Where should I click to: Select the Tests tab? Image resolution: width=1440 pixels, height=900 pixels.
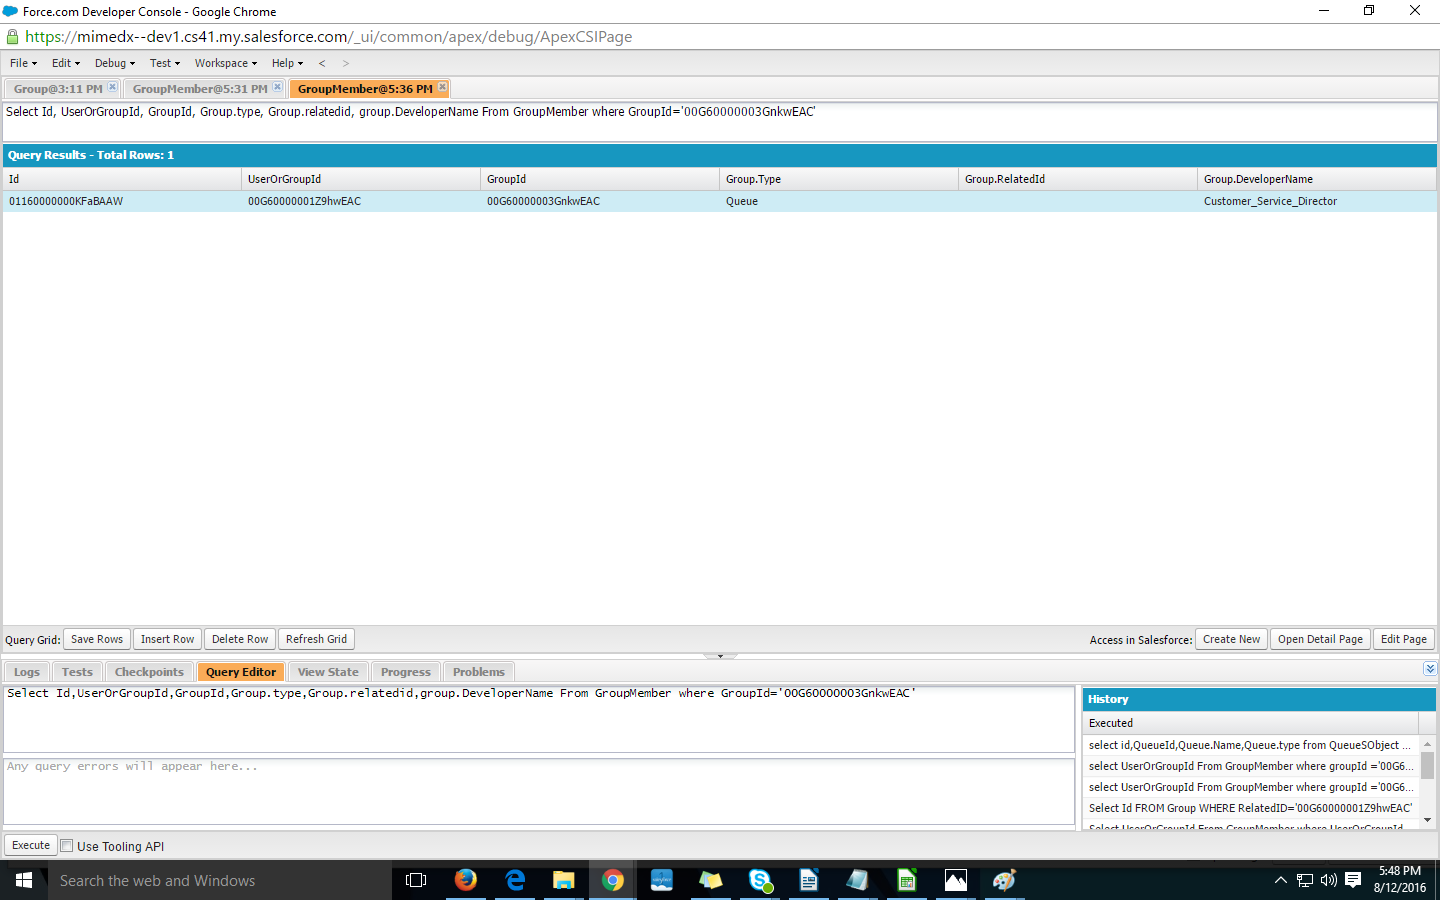[x=77, y=672]
